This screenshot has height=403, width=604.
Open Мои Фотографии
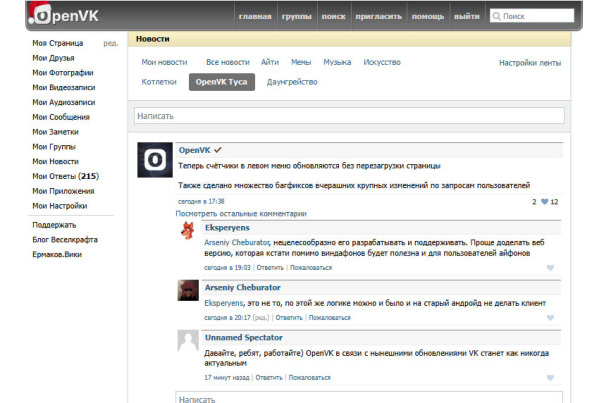point(63,73)
